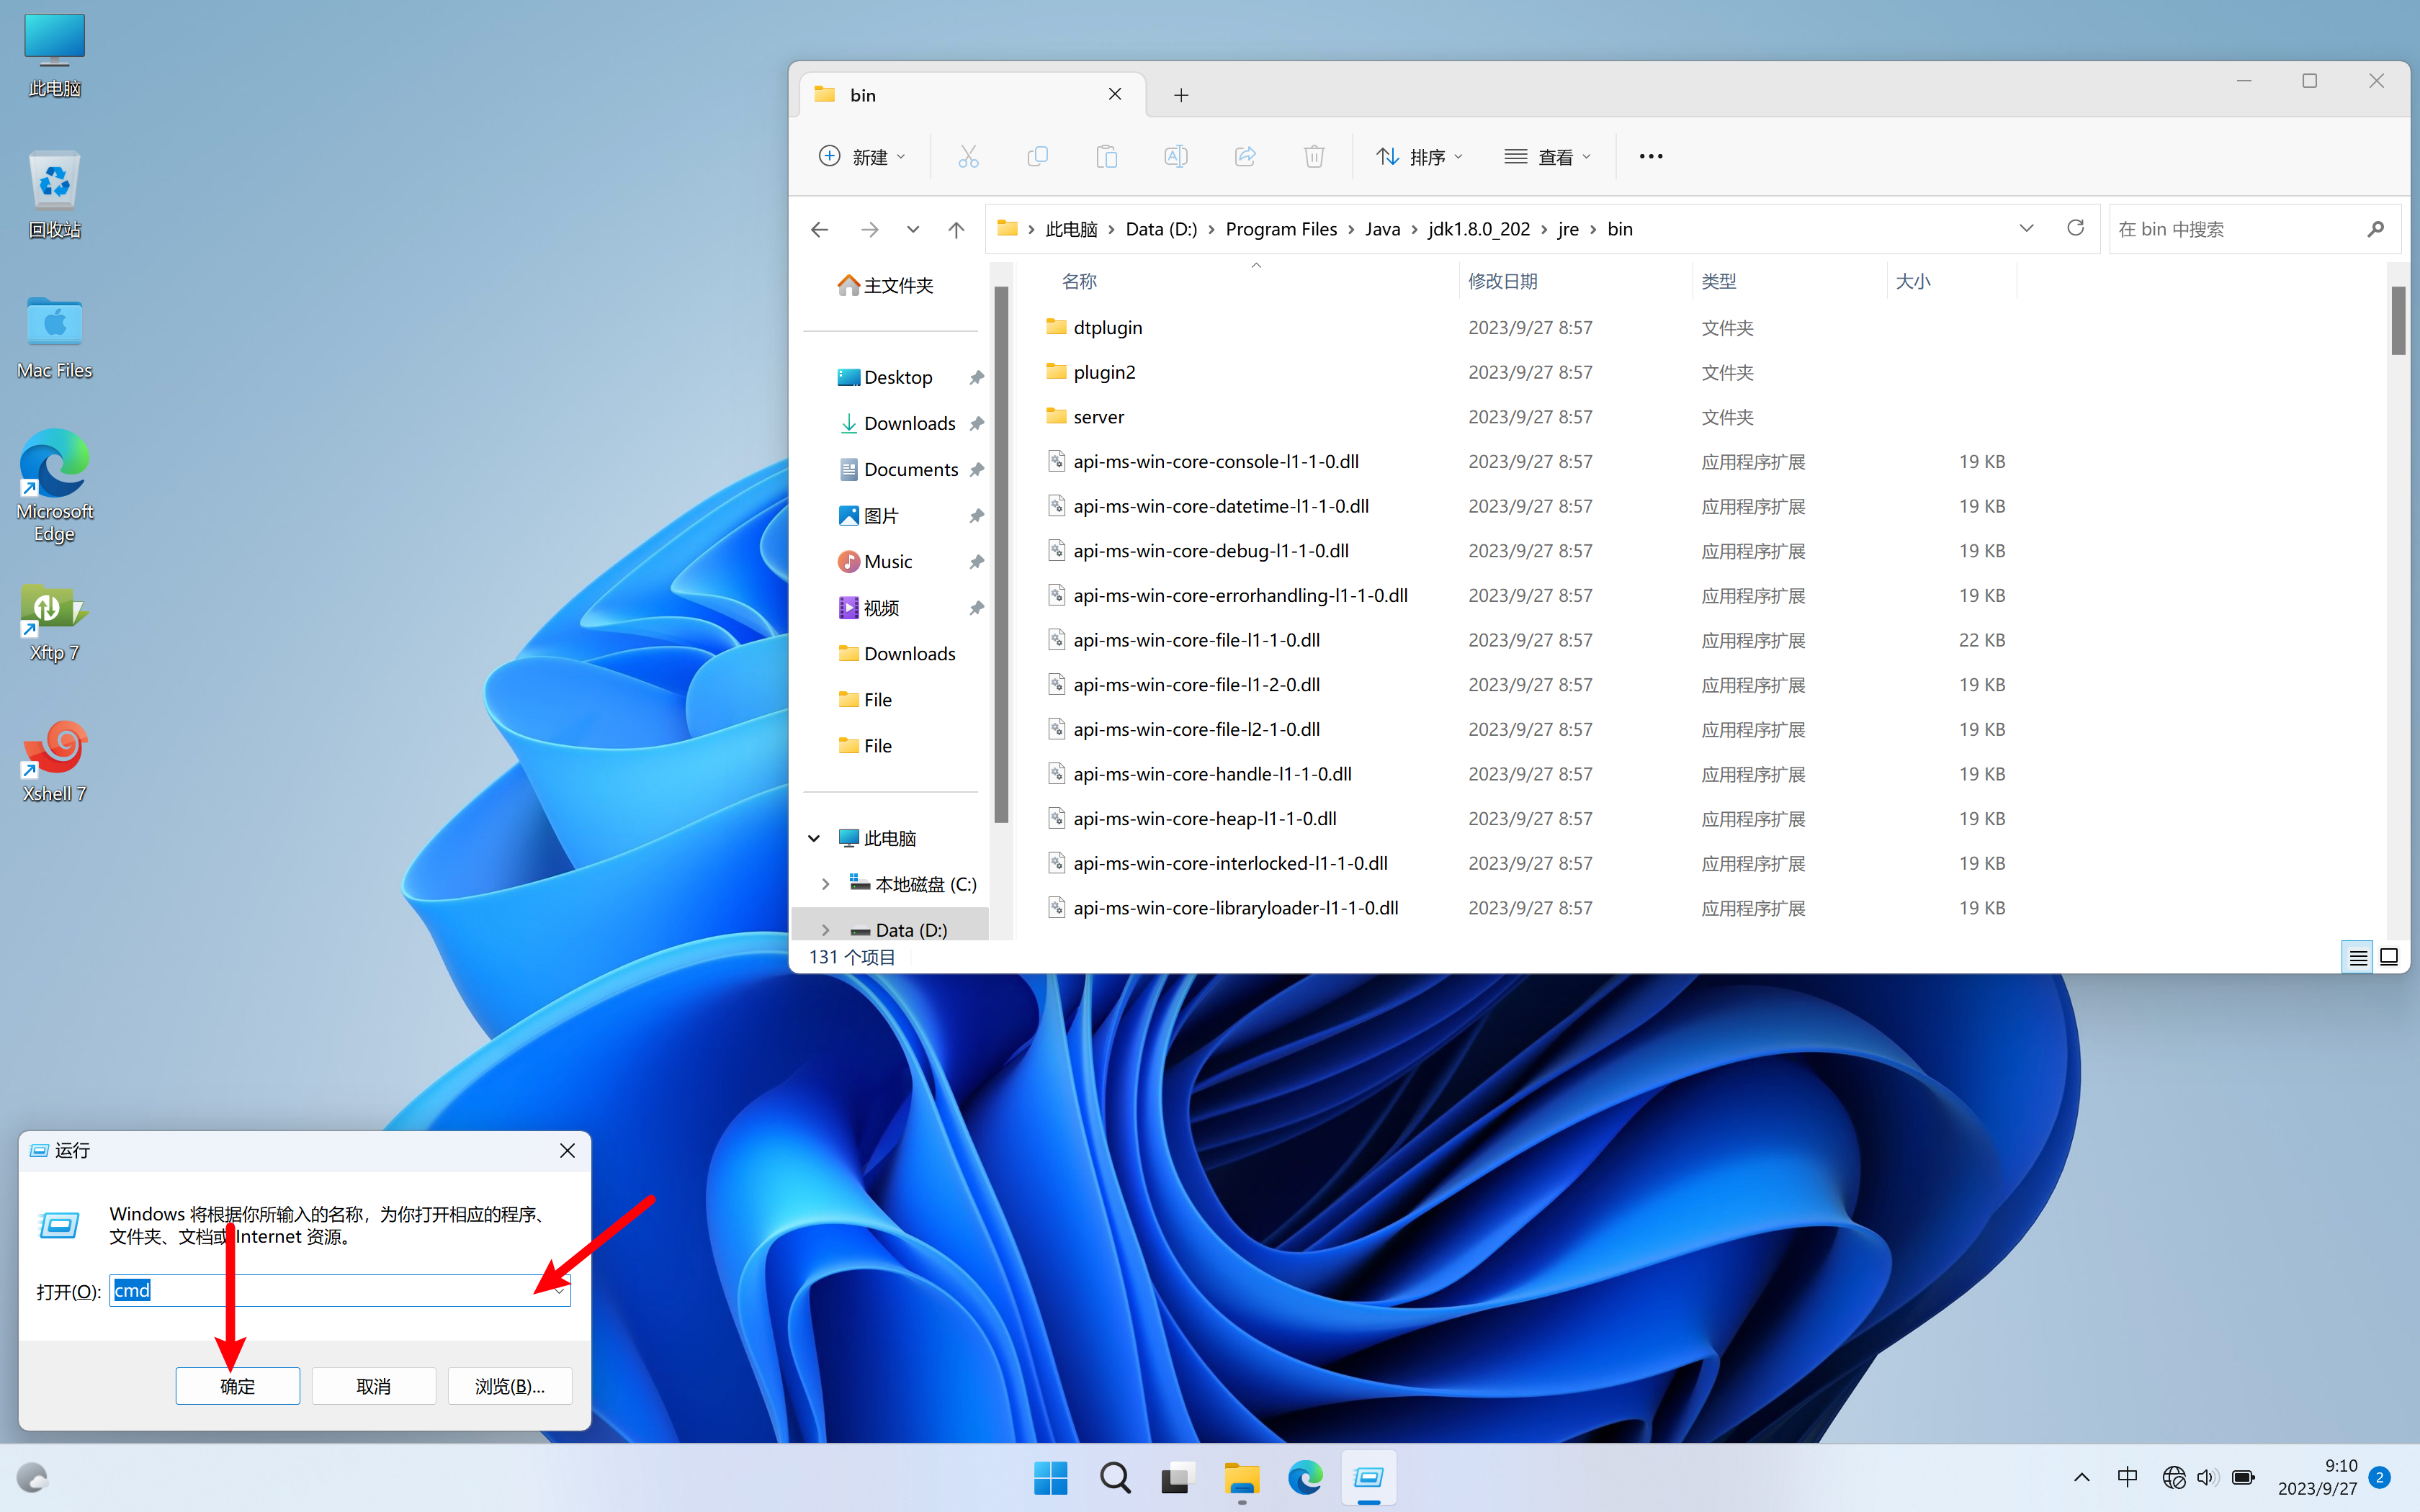Click 浏览(B)... button in Run dialog
The image size is (2420, 1512).
tap(509, 1386)
